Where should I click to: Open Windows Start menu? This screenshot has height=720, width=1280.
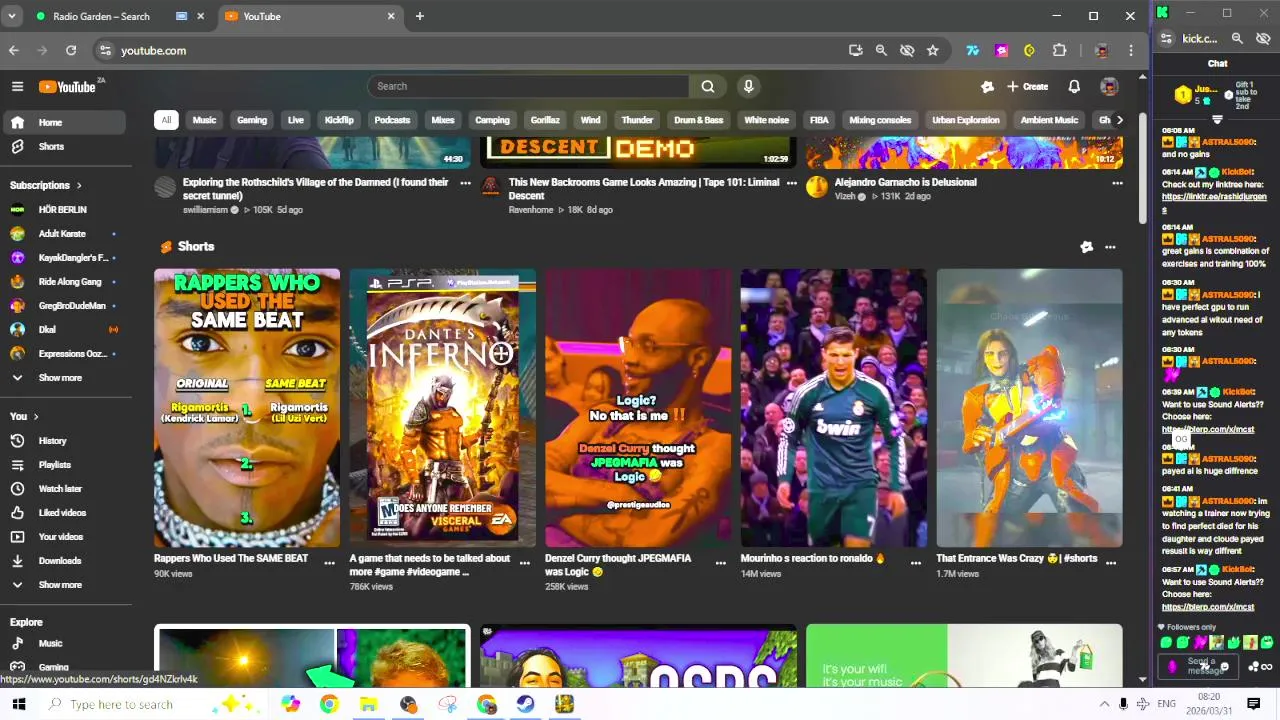[19, 704]
